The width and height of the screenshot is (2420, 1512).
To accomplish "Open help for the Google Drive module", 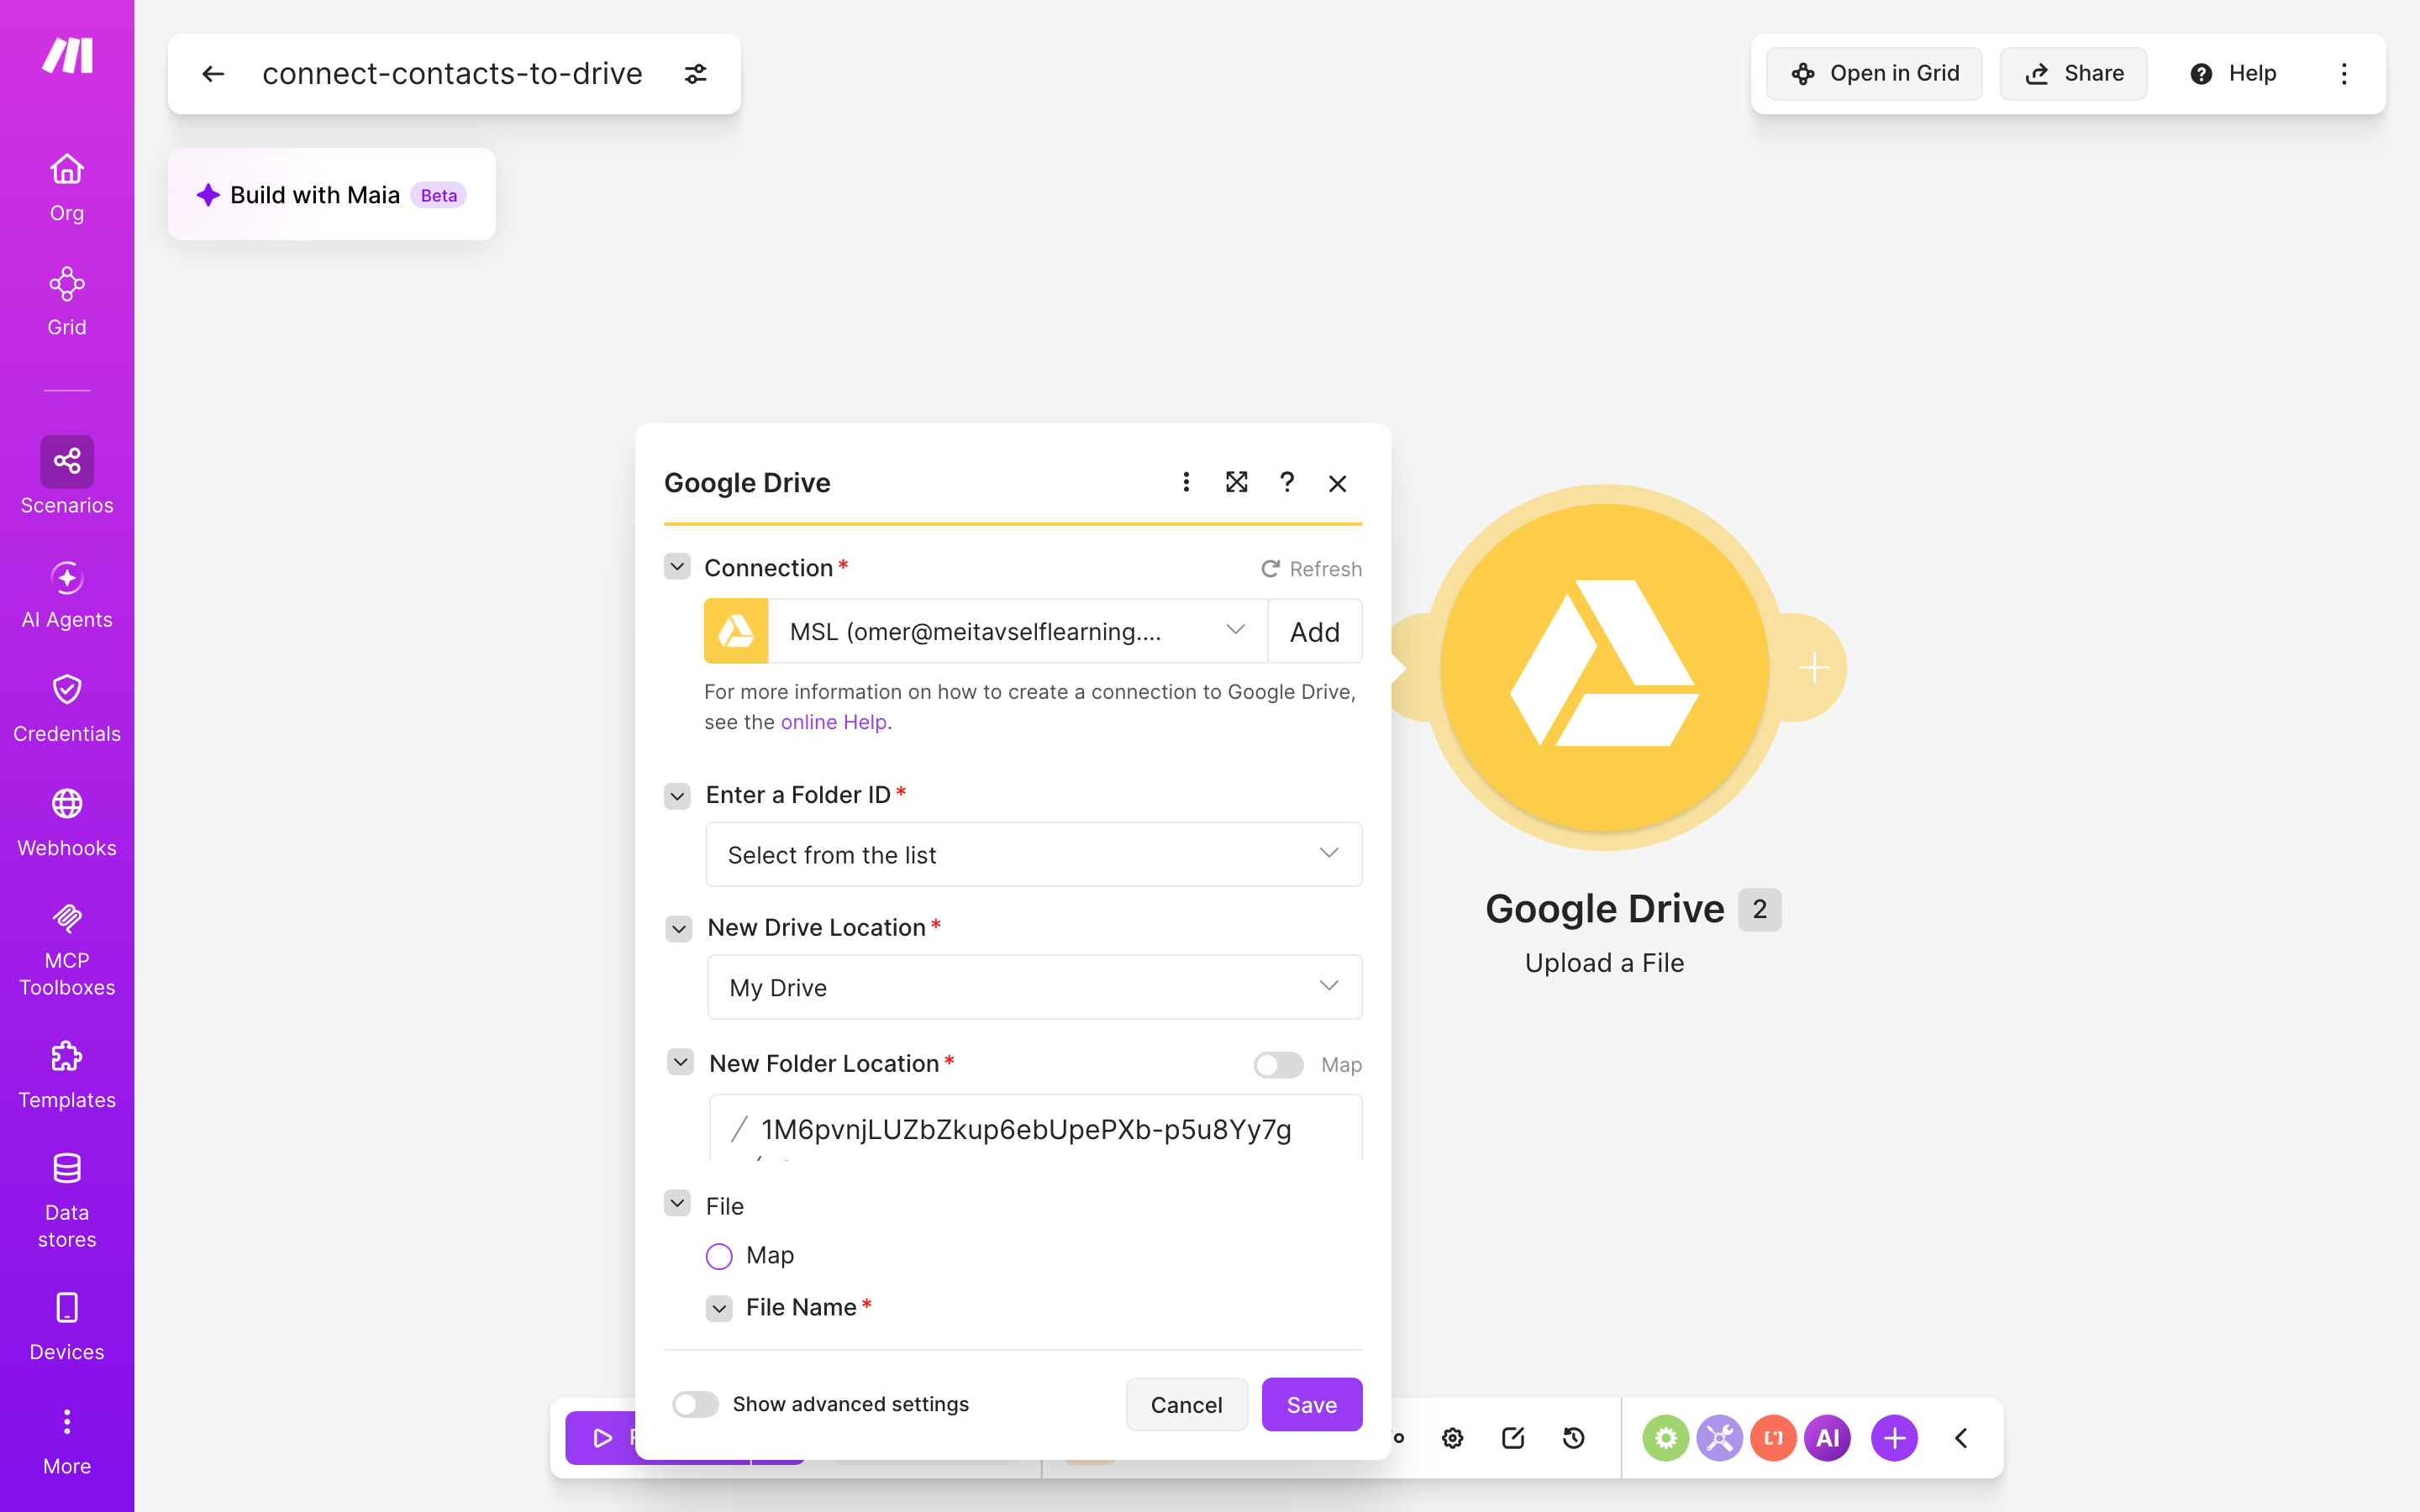I will [1287, 483].
